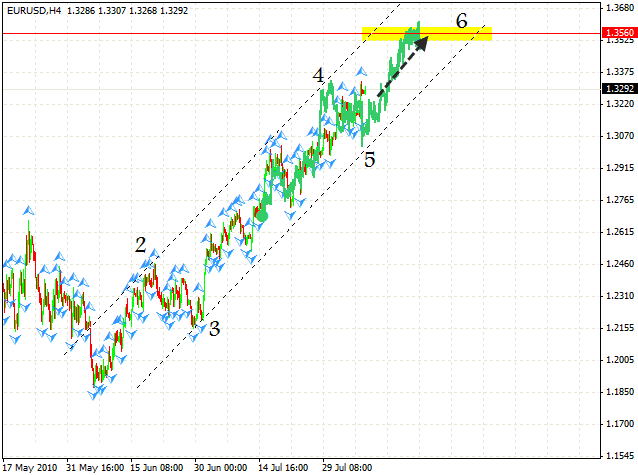
Task: Click the EURUSD,H4 chart title text
Action: click(34, 11)
